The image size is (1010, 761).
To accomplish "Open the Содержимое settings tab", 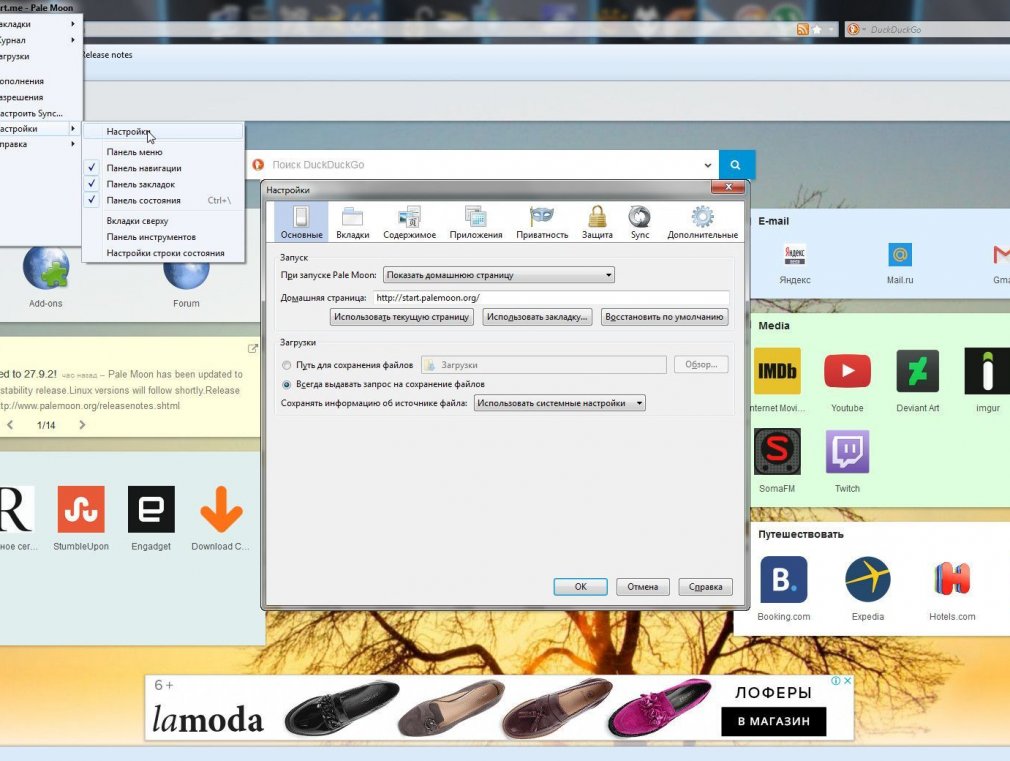I will point(410,222).
